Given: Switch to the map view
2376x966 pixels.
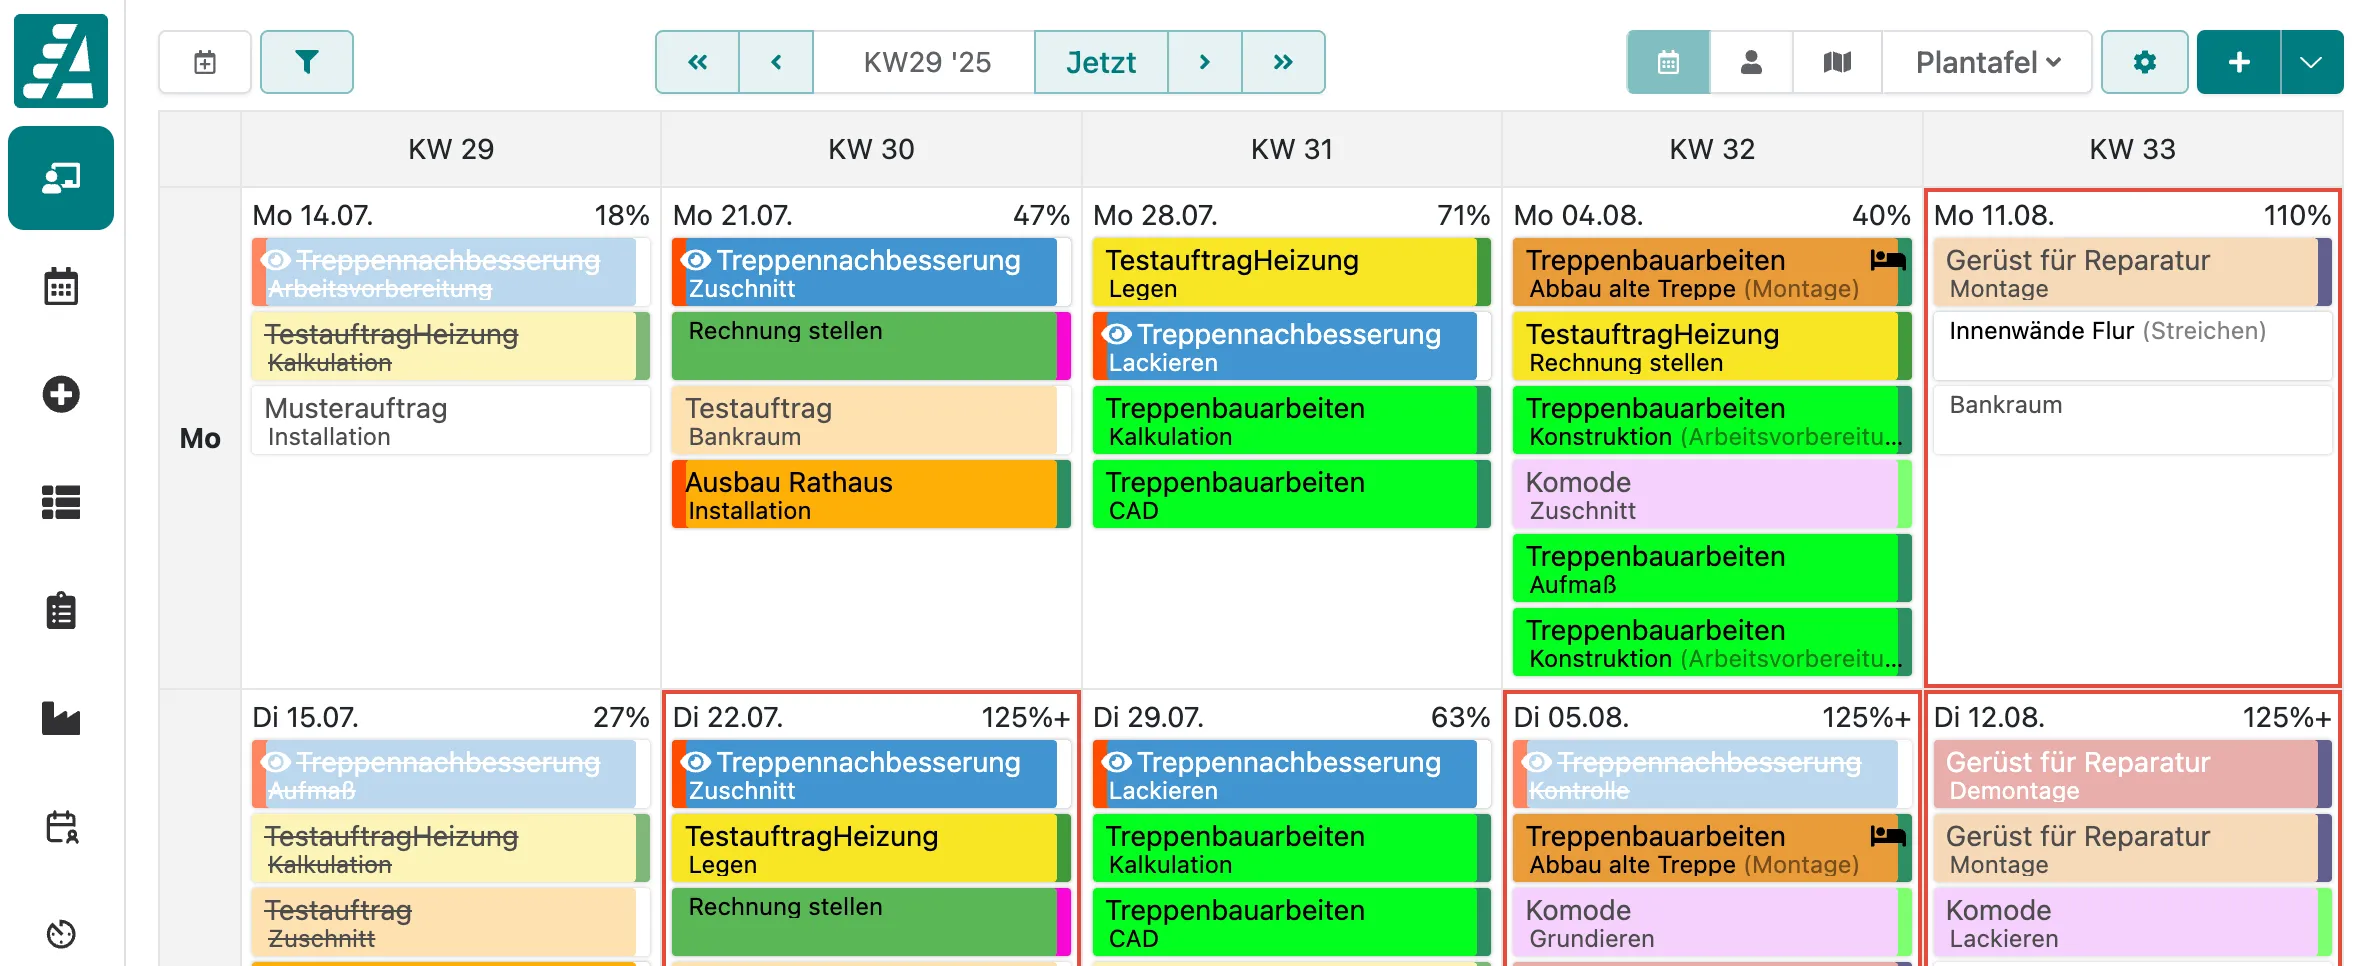Looking at the screenshot, I should pyautogui.click(x=1837, y=62).
